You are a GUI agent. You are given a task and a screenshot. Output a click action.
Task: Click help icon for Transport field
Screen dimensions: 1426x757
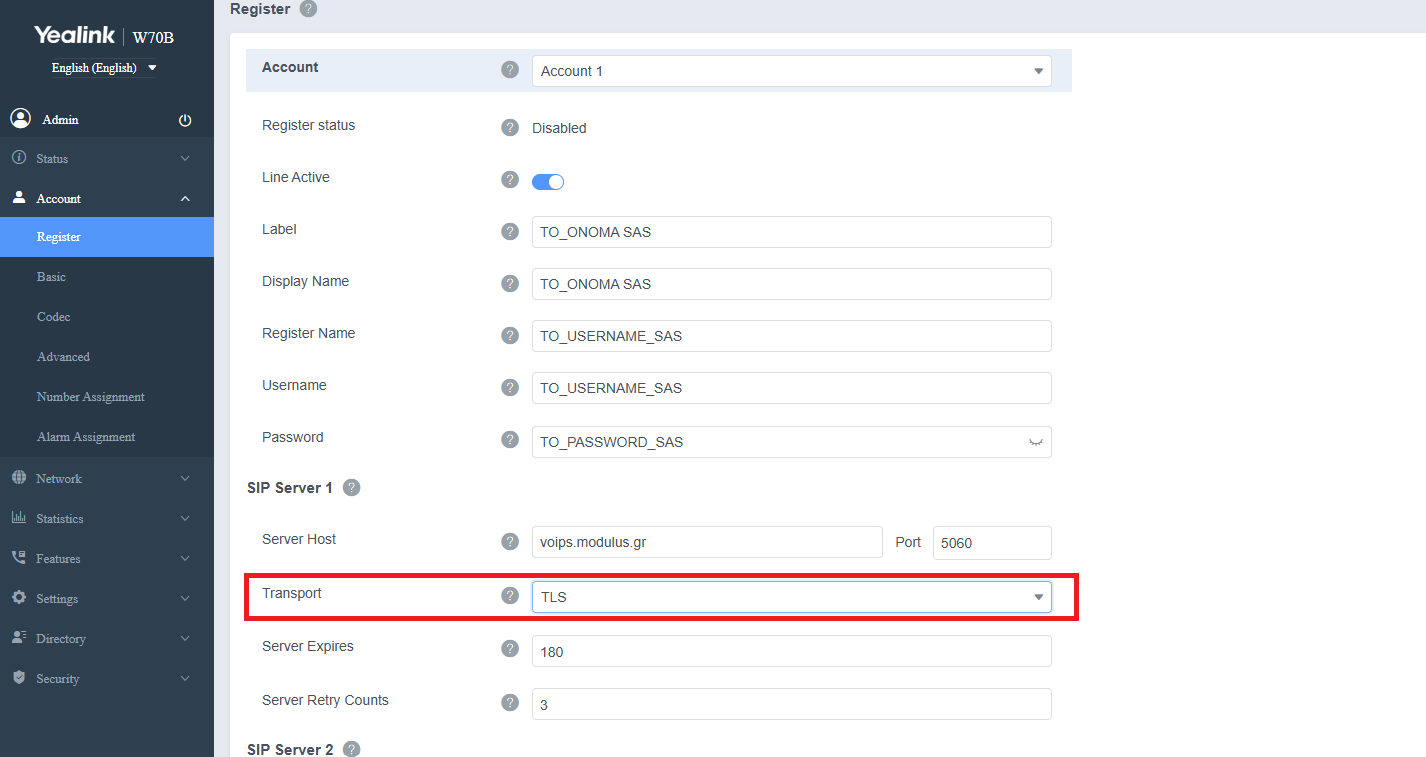(510, 596)
